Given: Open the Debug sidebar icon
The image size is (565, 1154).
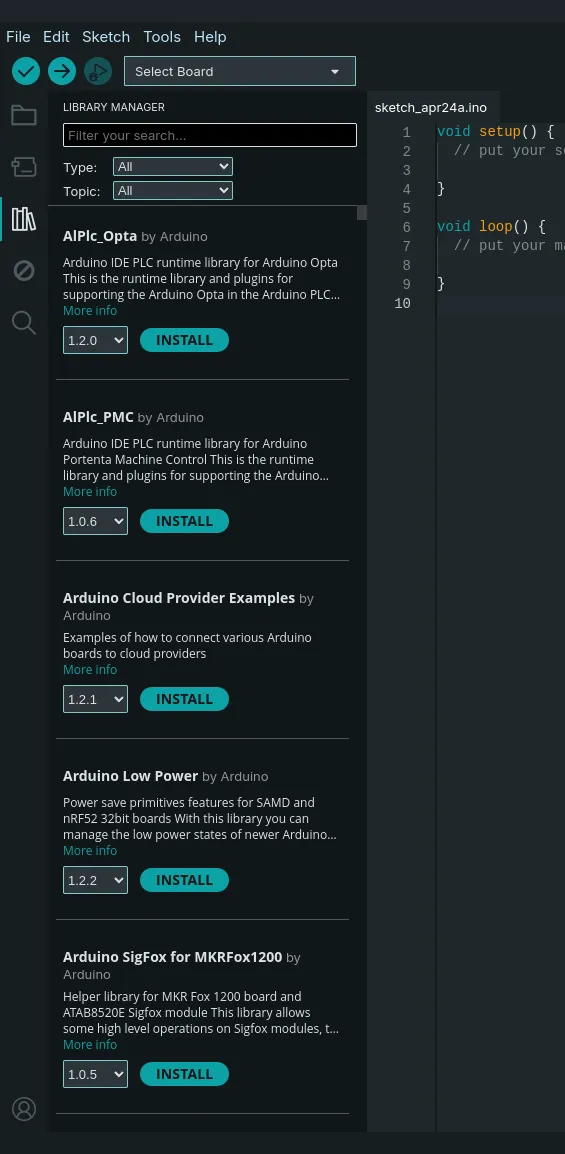Looking at the screenshot, I should [24, 271].
